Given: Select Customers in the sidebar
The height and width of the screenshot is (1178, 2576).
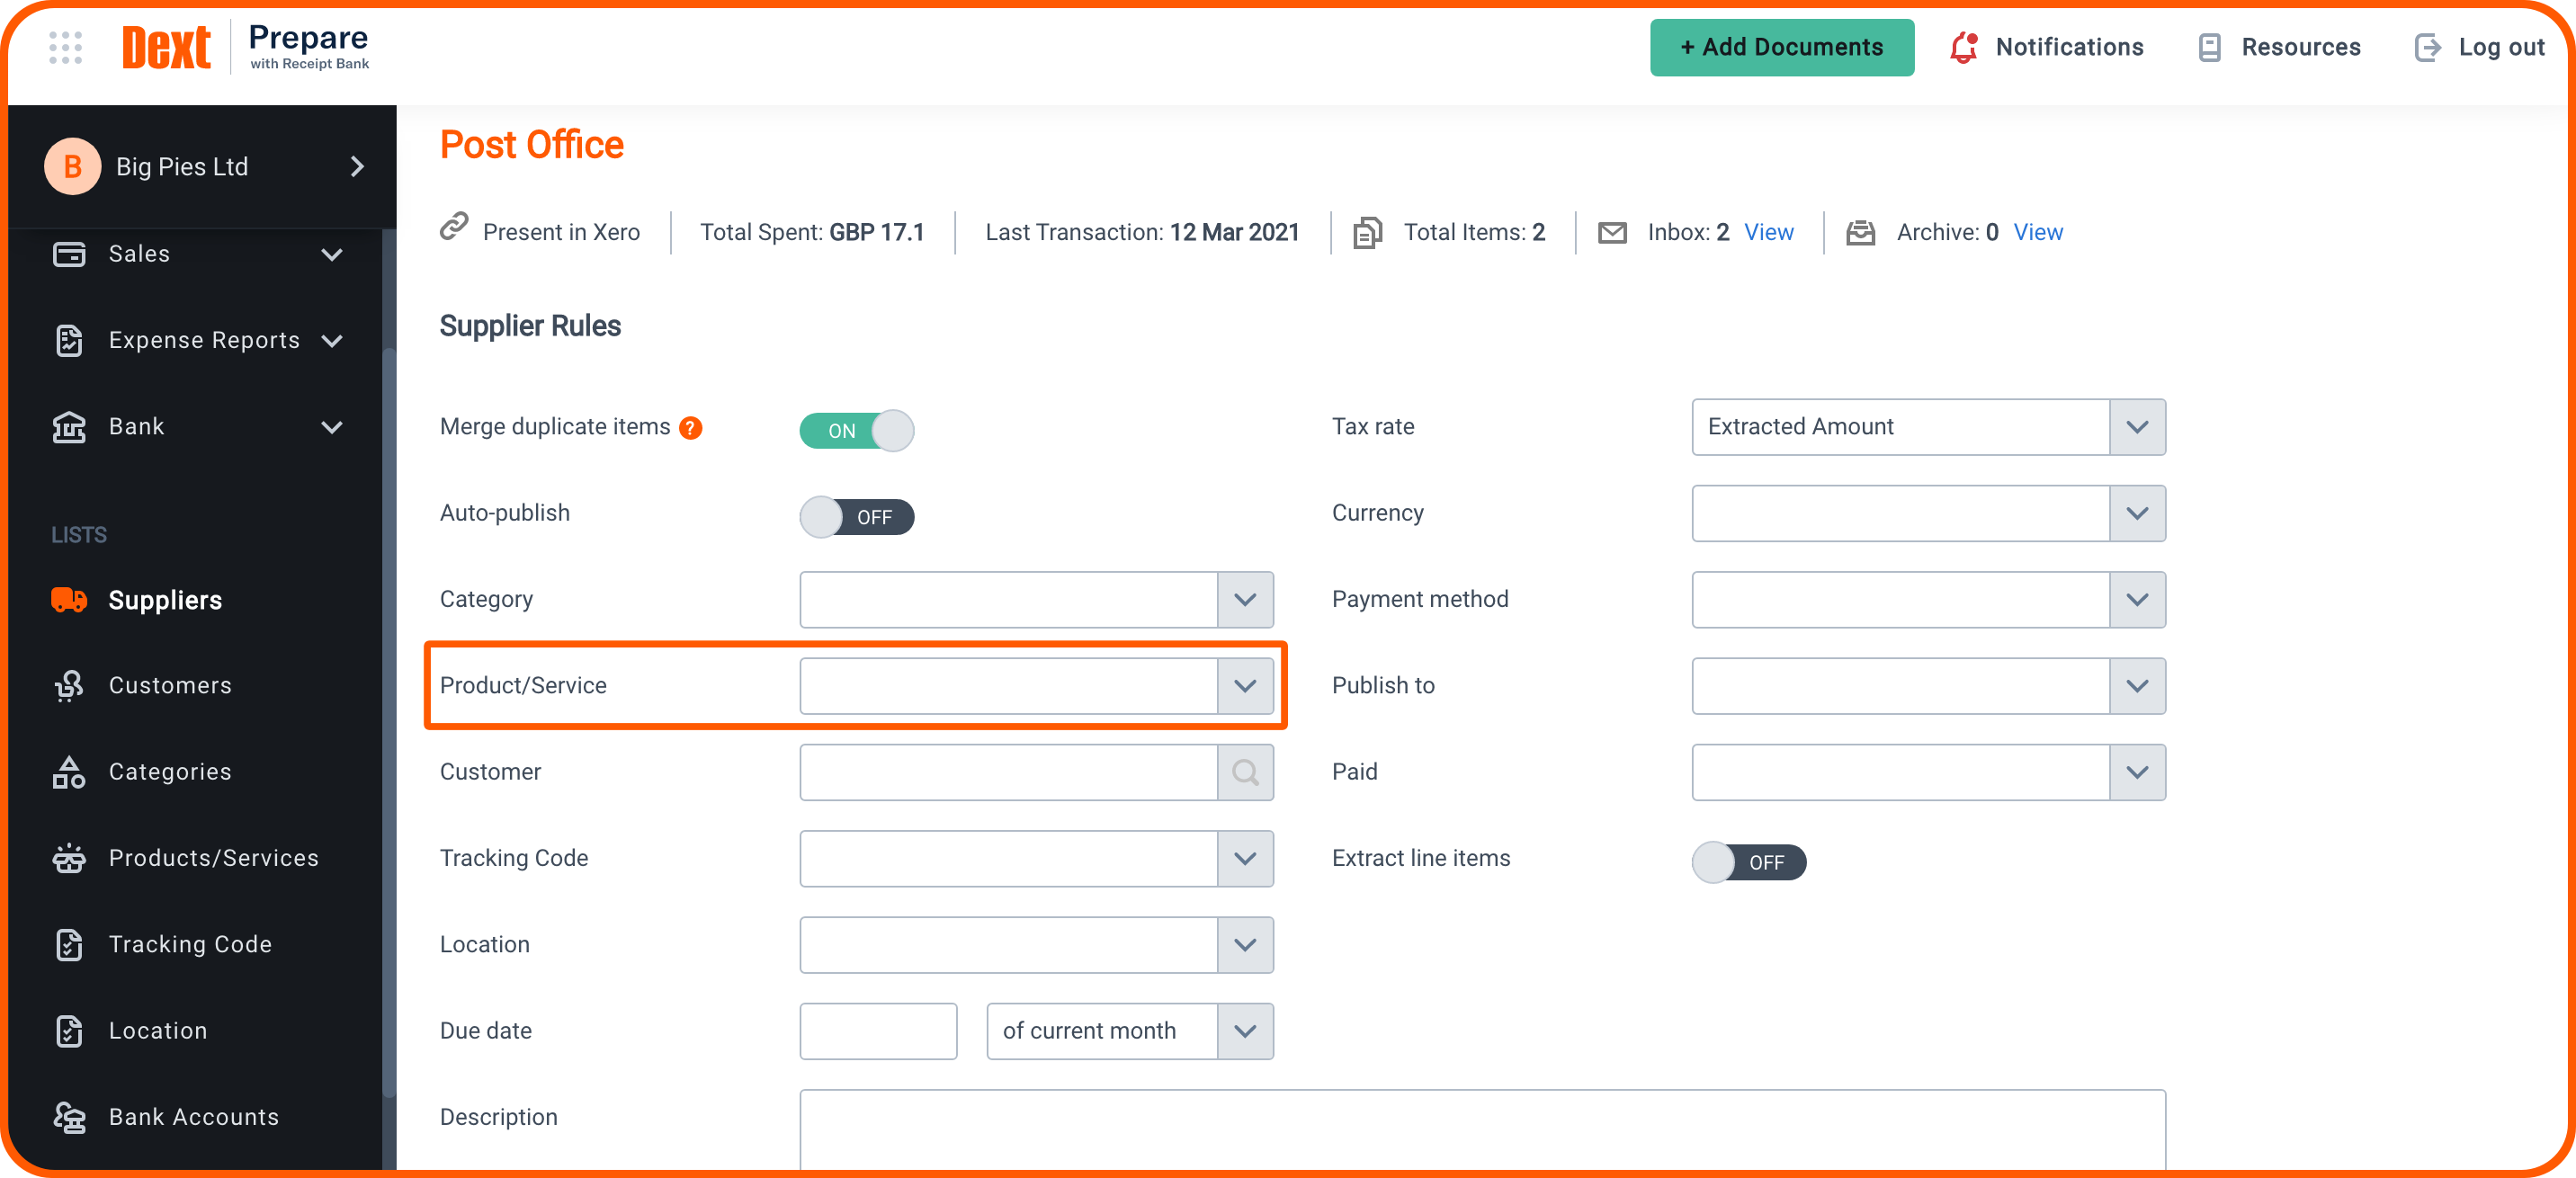Looking at the screenshot, I should pyautogui.click(x=170, y=685).
